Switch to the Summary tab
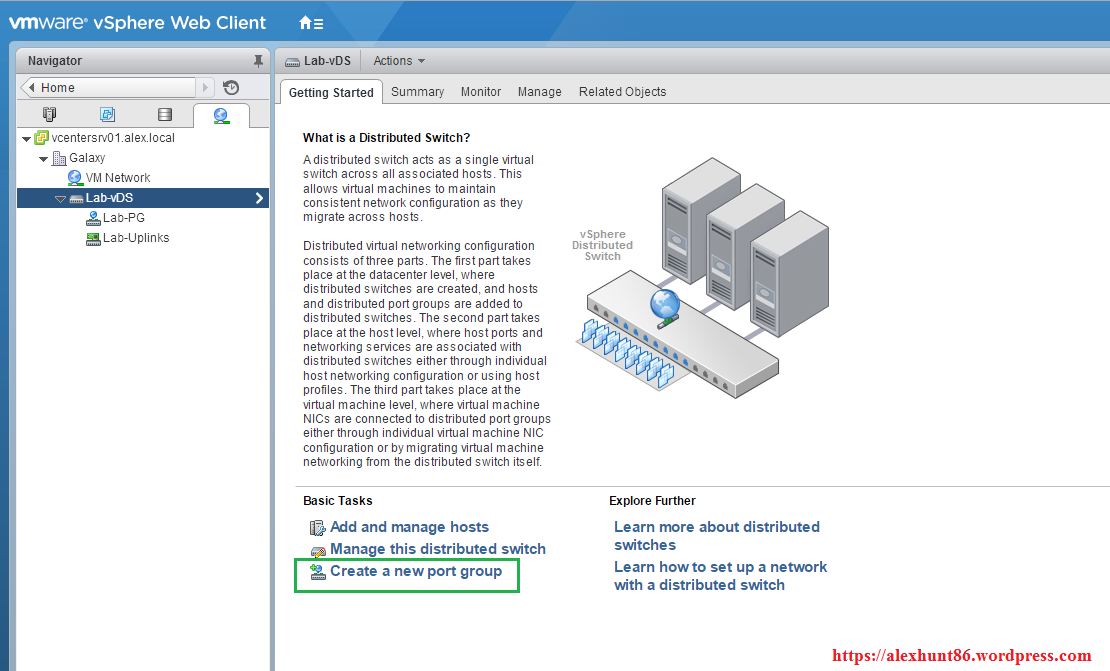 [x=417, y=92]
